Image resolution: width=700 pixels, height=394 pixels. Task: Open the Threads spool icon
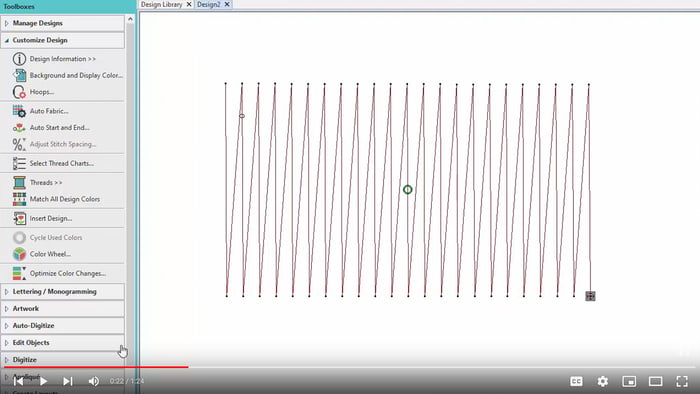pos(19,182)
